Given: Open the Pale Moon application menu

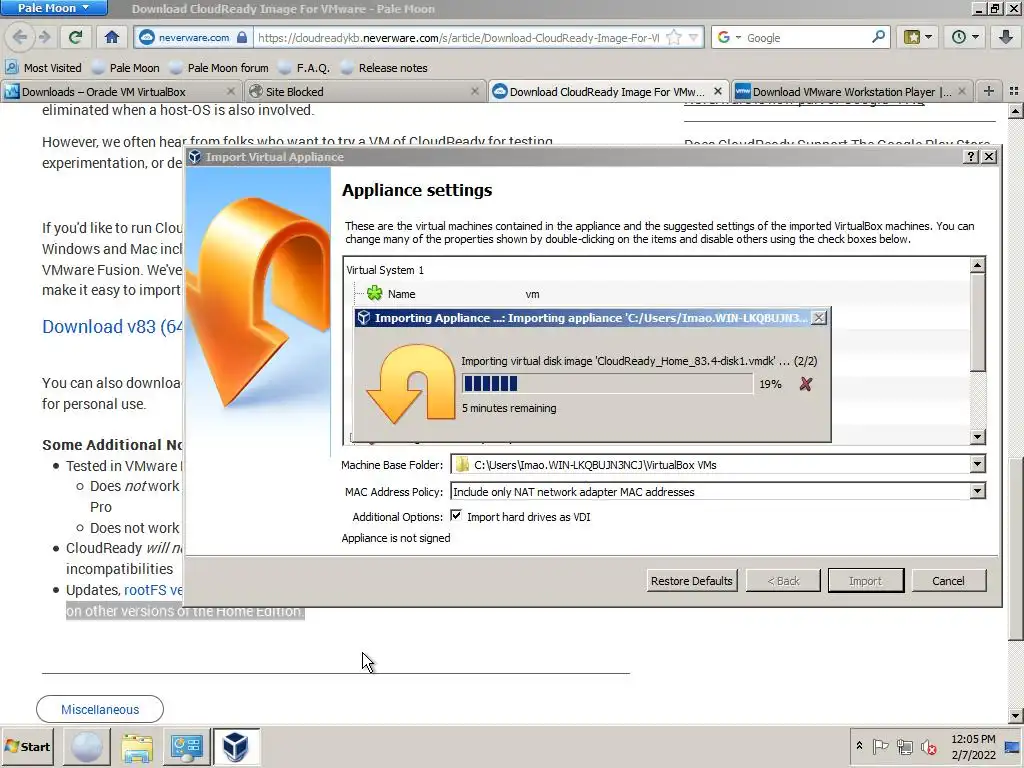Looking at the screenshot, I should coord(54,8).
